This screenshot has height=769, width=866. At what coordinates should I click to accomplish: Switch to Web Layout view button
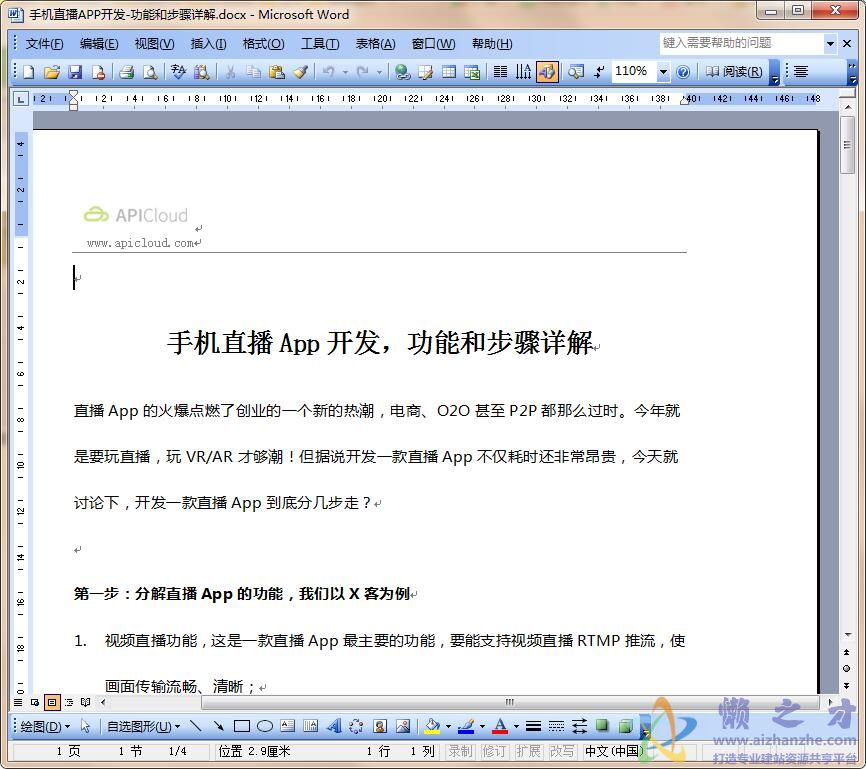[x=35, y=703]
